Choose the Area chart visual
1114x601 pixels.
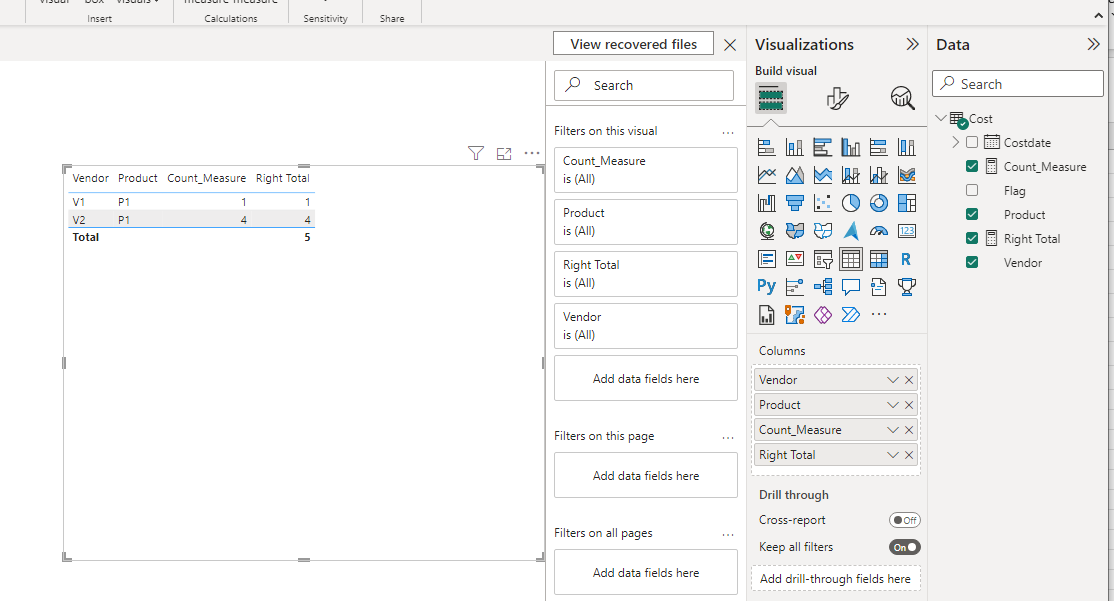794,175
